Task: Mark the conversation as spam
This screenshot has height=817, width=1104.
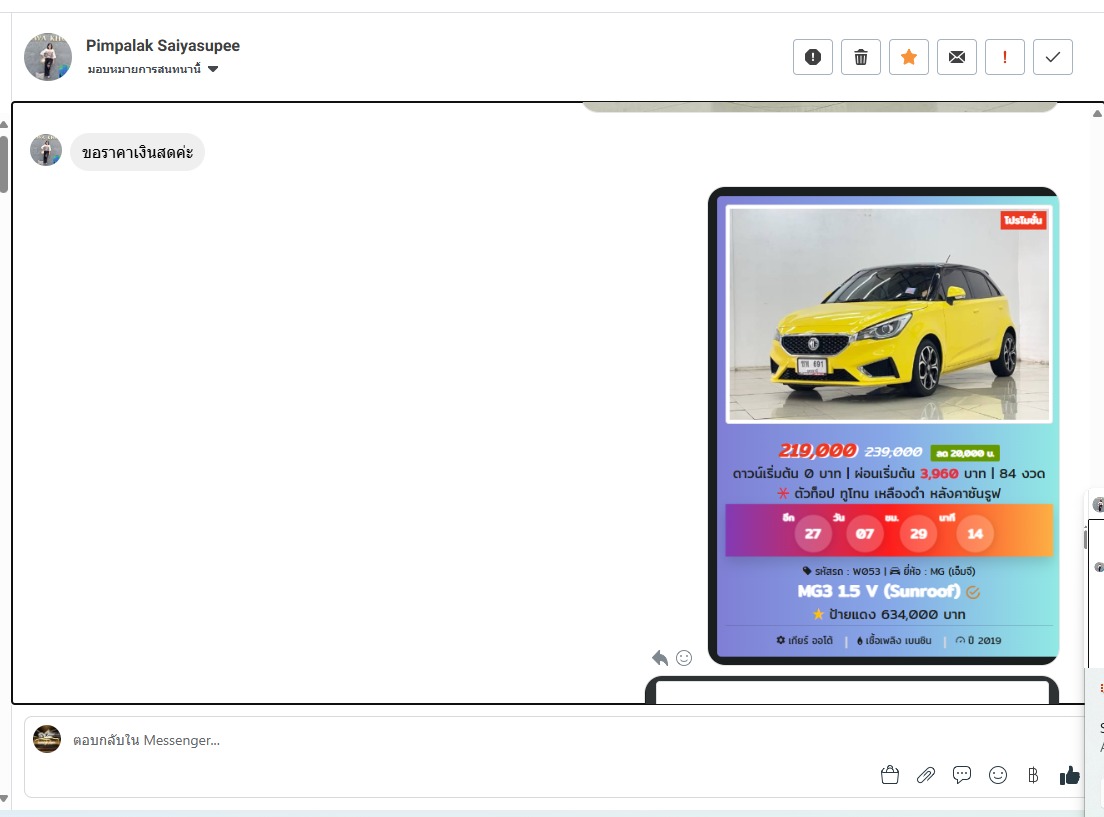Action: pyautogui.click(x=813, y=57)
